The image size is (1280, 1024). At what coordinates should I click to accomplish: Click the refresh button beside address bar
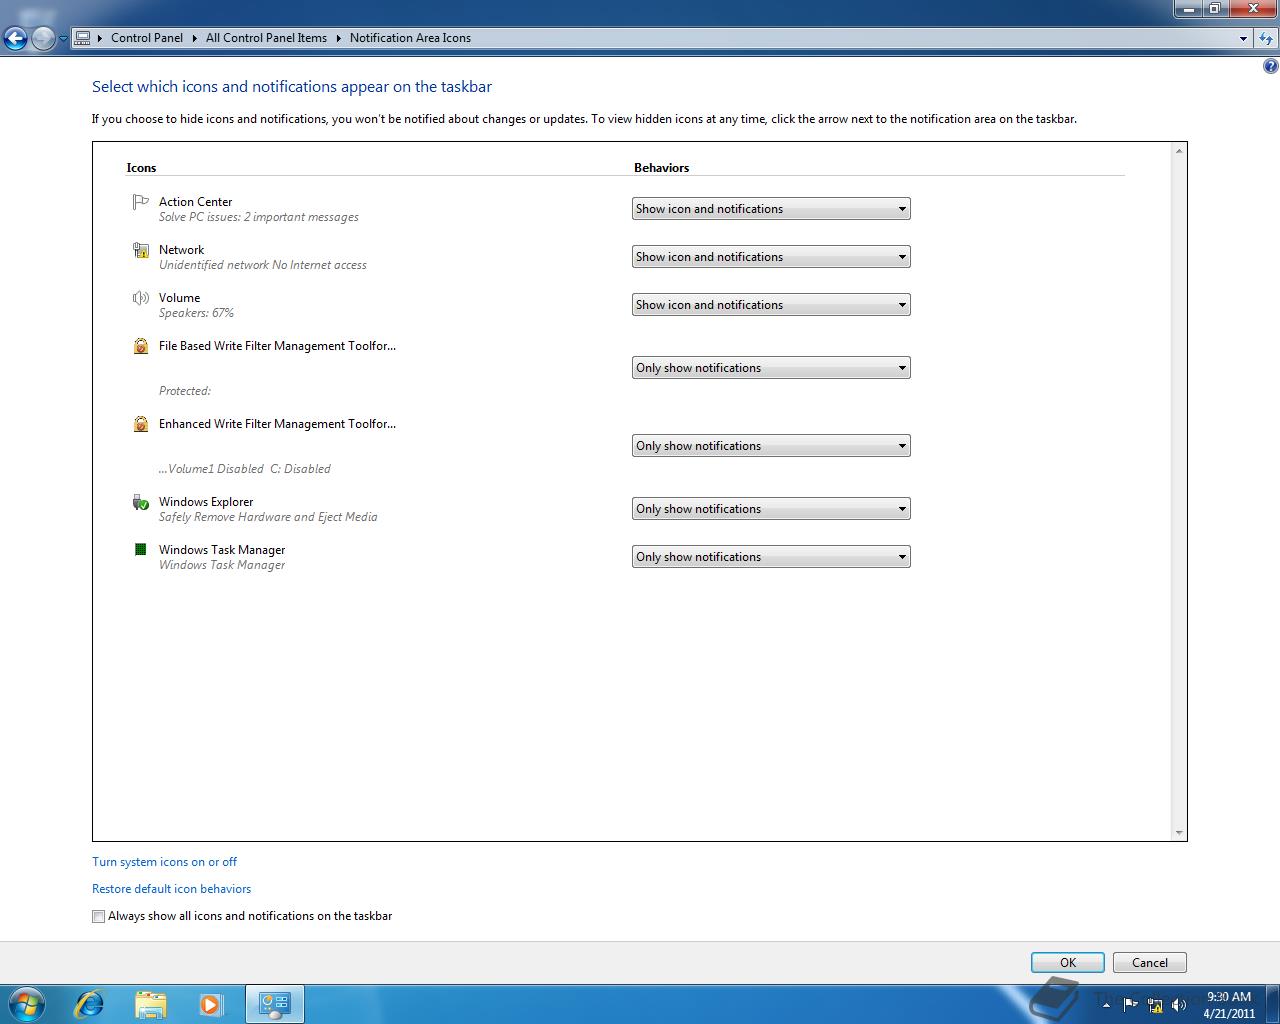pos(1266,38)
